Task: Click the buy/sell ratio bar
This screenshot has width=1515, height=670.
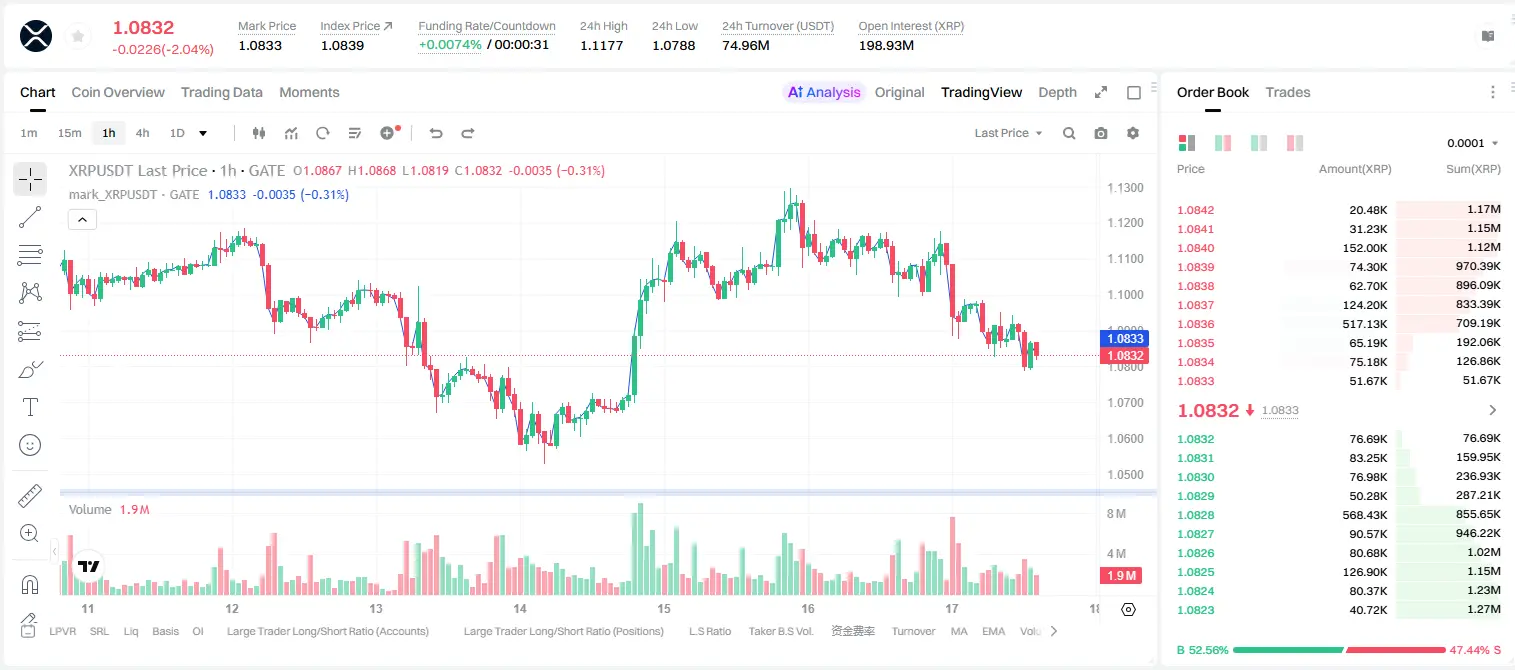Action: [x=1339, y=650]
